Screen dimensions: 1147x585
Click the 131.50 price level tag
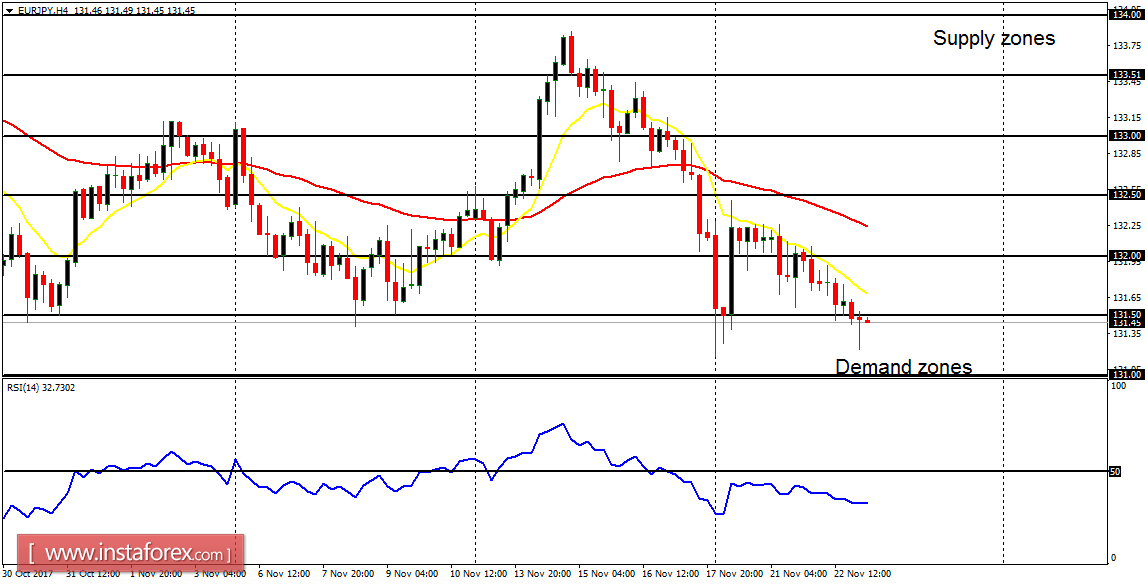coord(1127,314)
